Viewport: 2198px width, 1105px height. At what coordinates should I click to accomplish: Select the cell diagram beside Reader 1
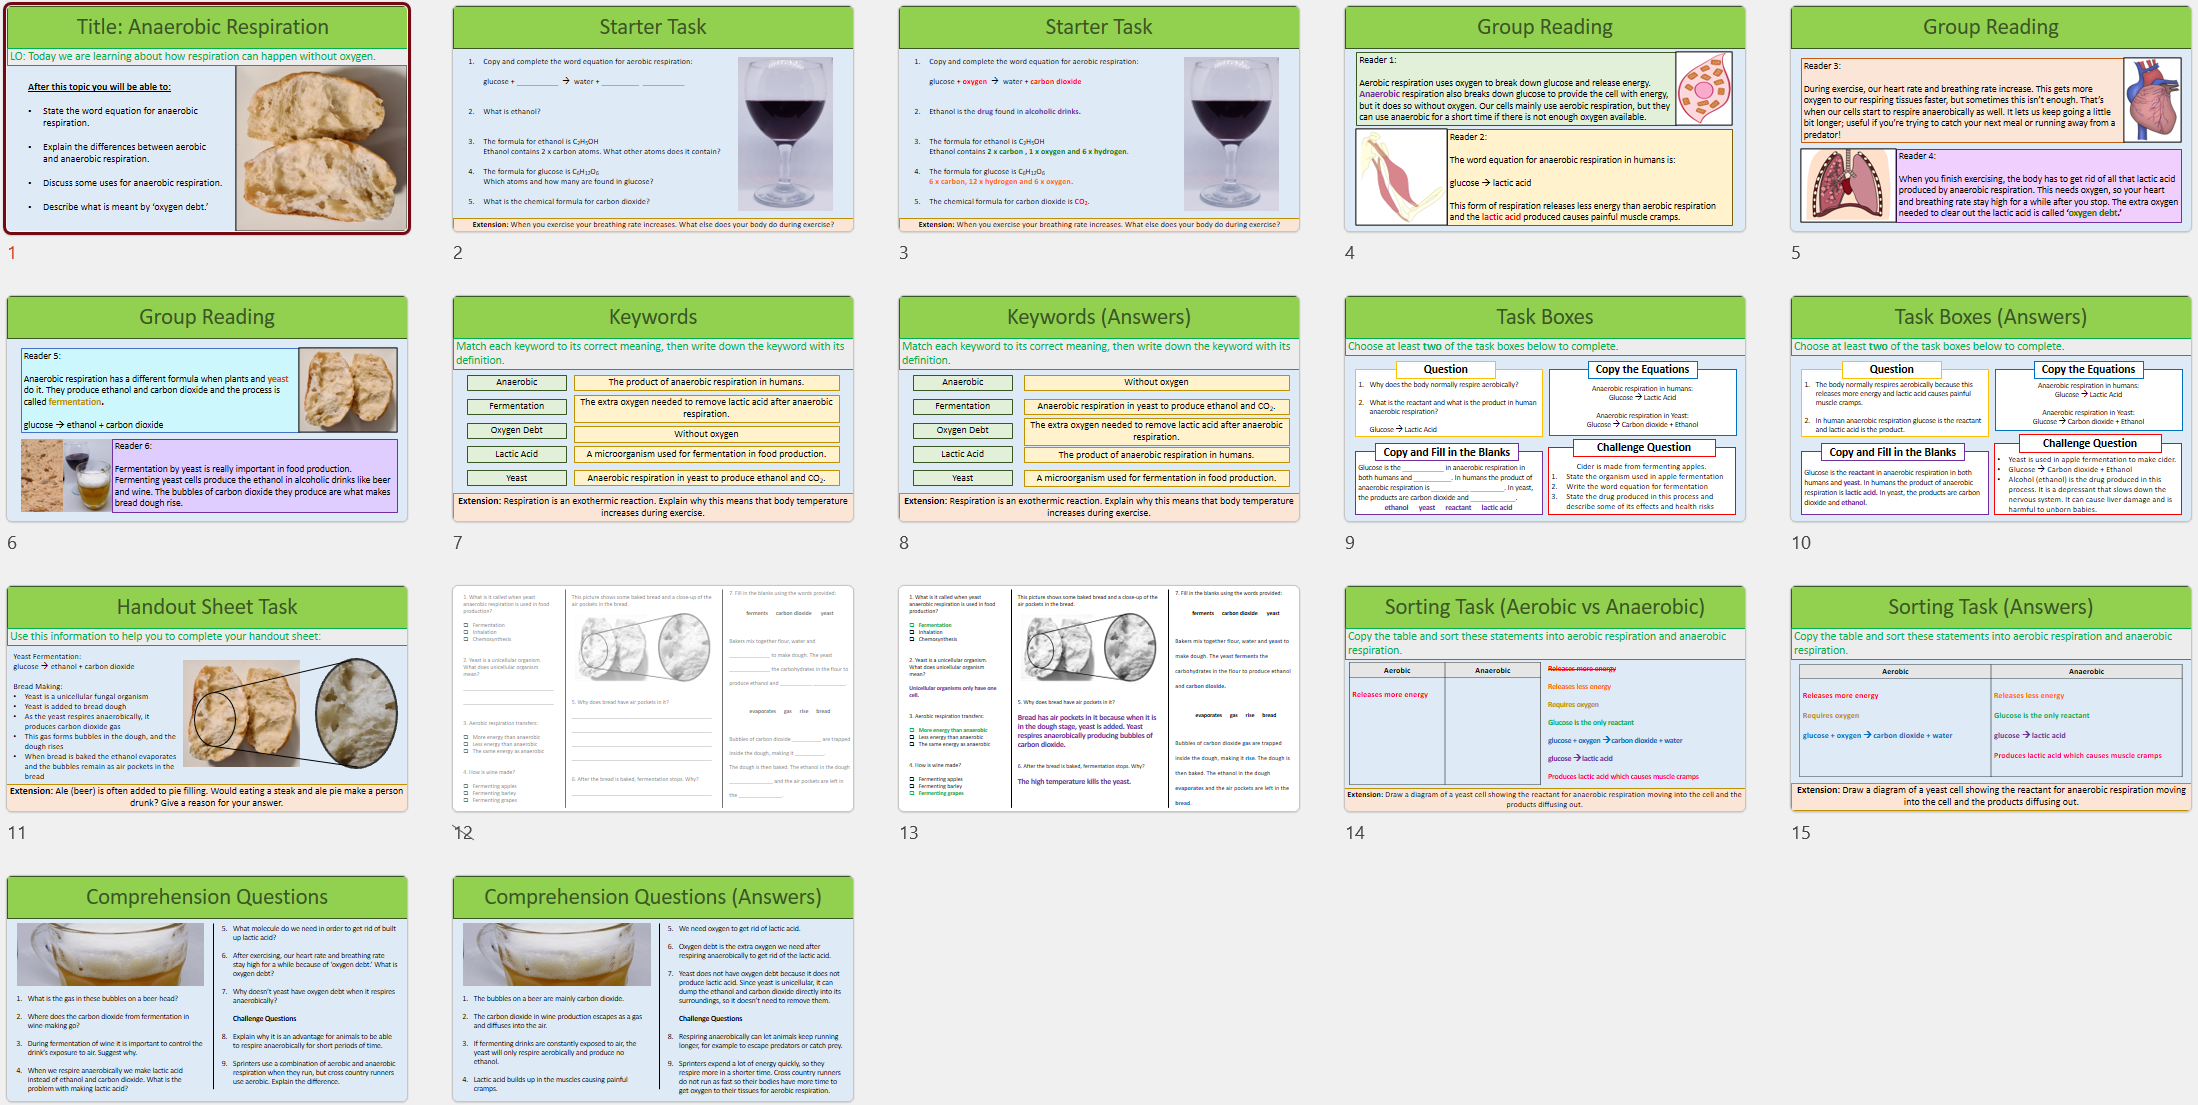[1703, 89]
